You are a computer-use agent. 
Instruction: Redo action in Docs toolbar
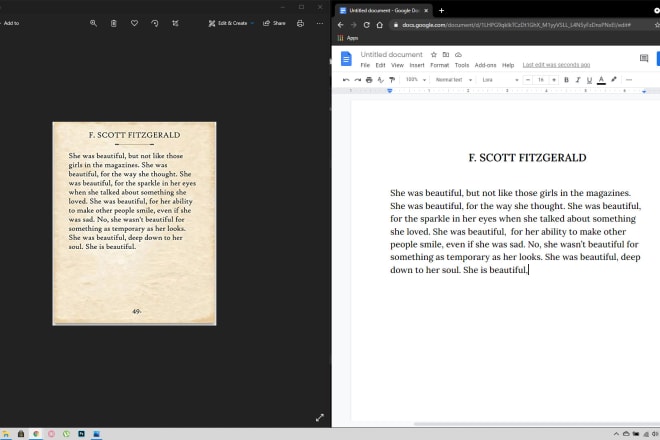(x=357, y=80)
